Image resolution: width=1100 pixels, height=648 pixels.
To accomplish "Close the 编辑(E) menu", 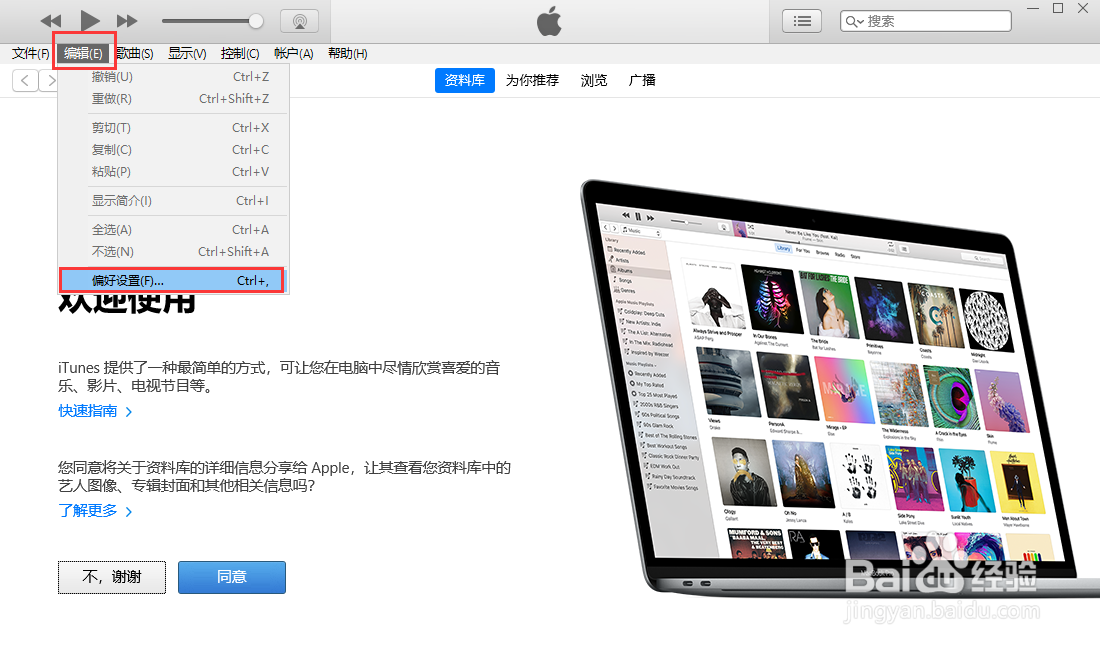I will click(83, 53).
